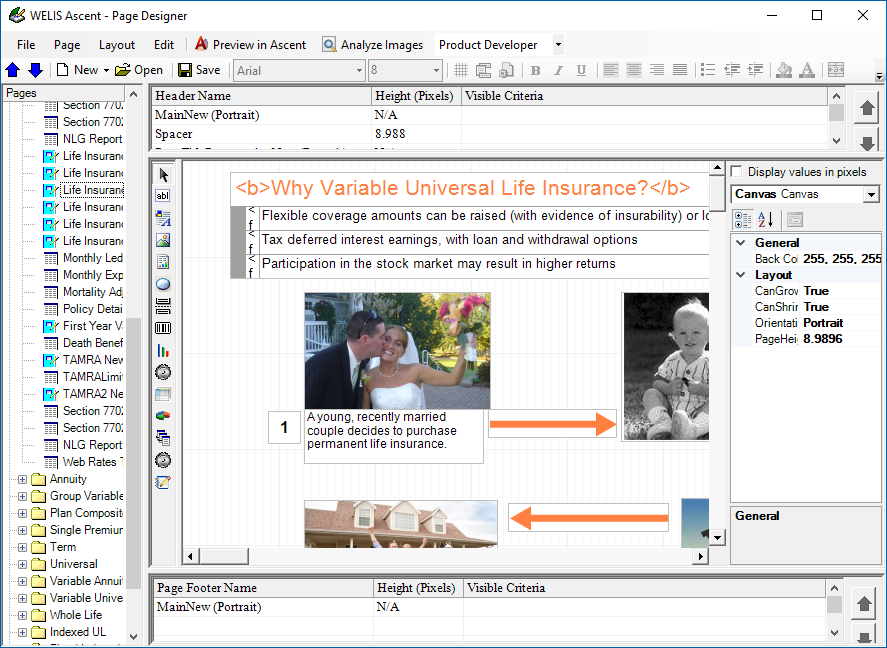Select the barcode tool
The width and height of the screenshot is (887, 648).
point(164,328)
